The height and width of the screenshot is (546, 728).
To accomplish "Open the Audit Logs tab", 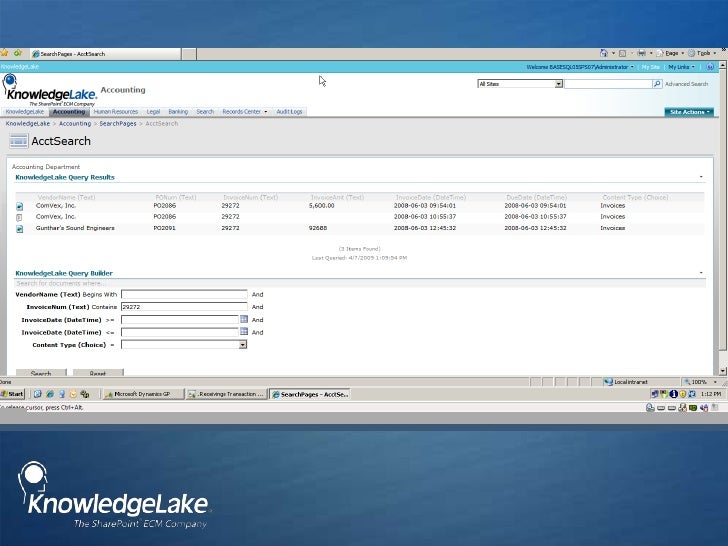I will point(289,112).
